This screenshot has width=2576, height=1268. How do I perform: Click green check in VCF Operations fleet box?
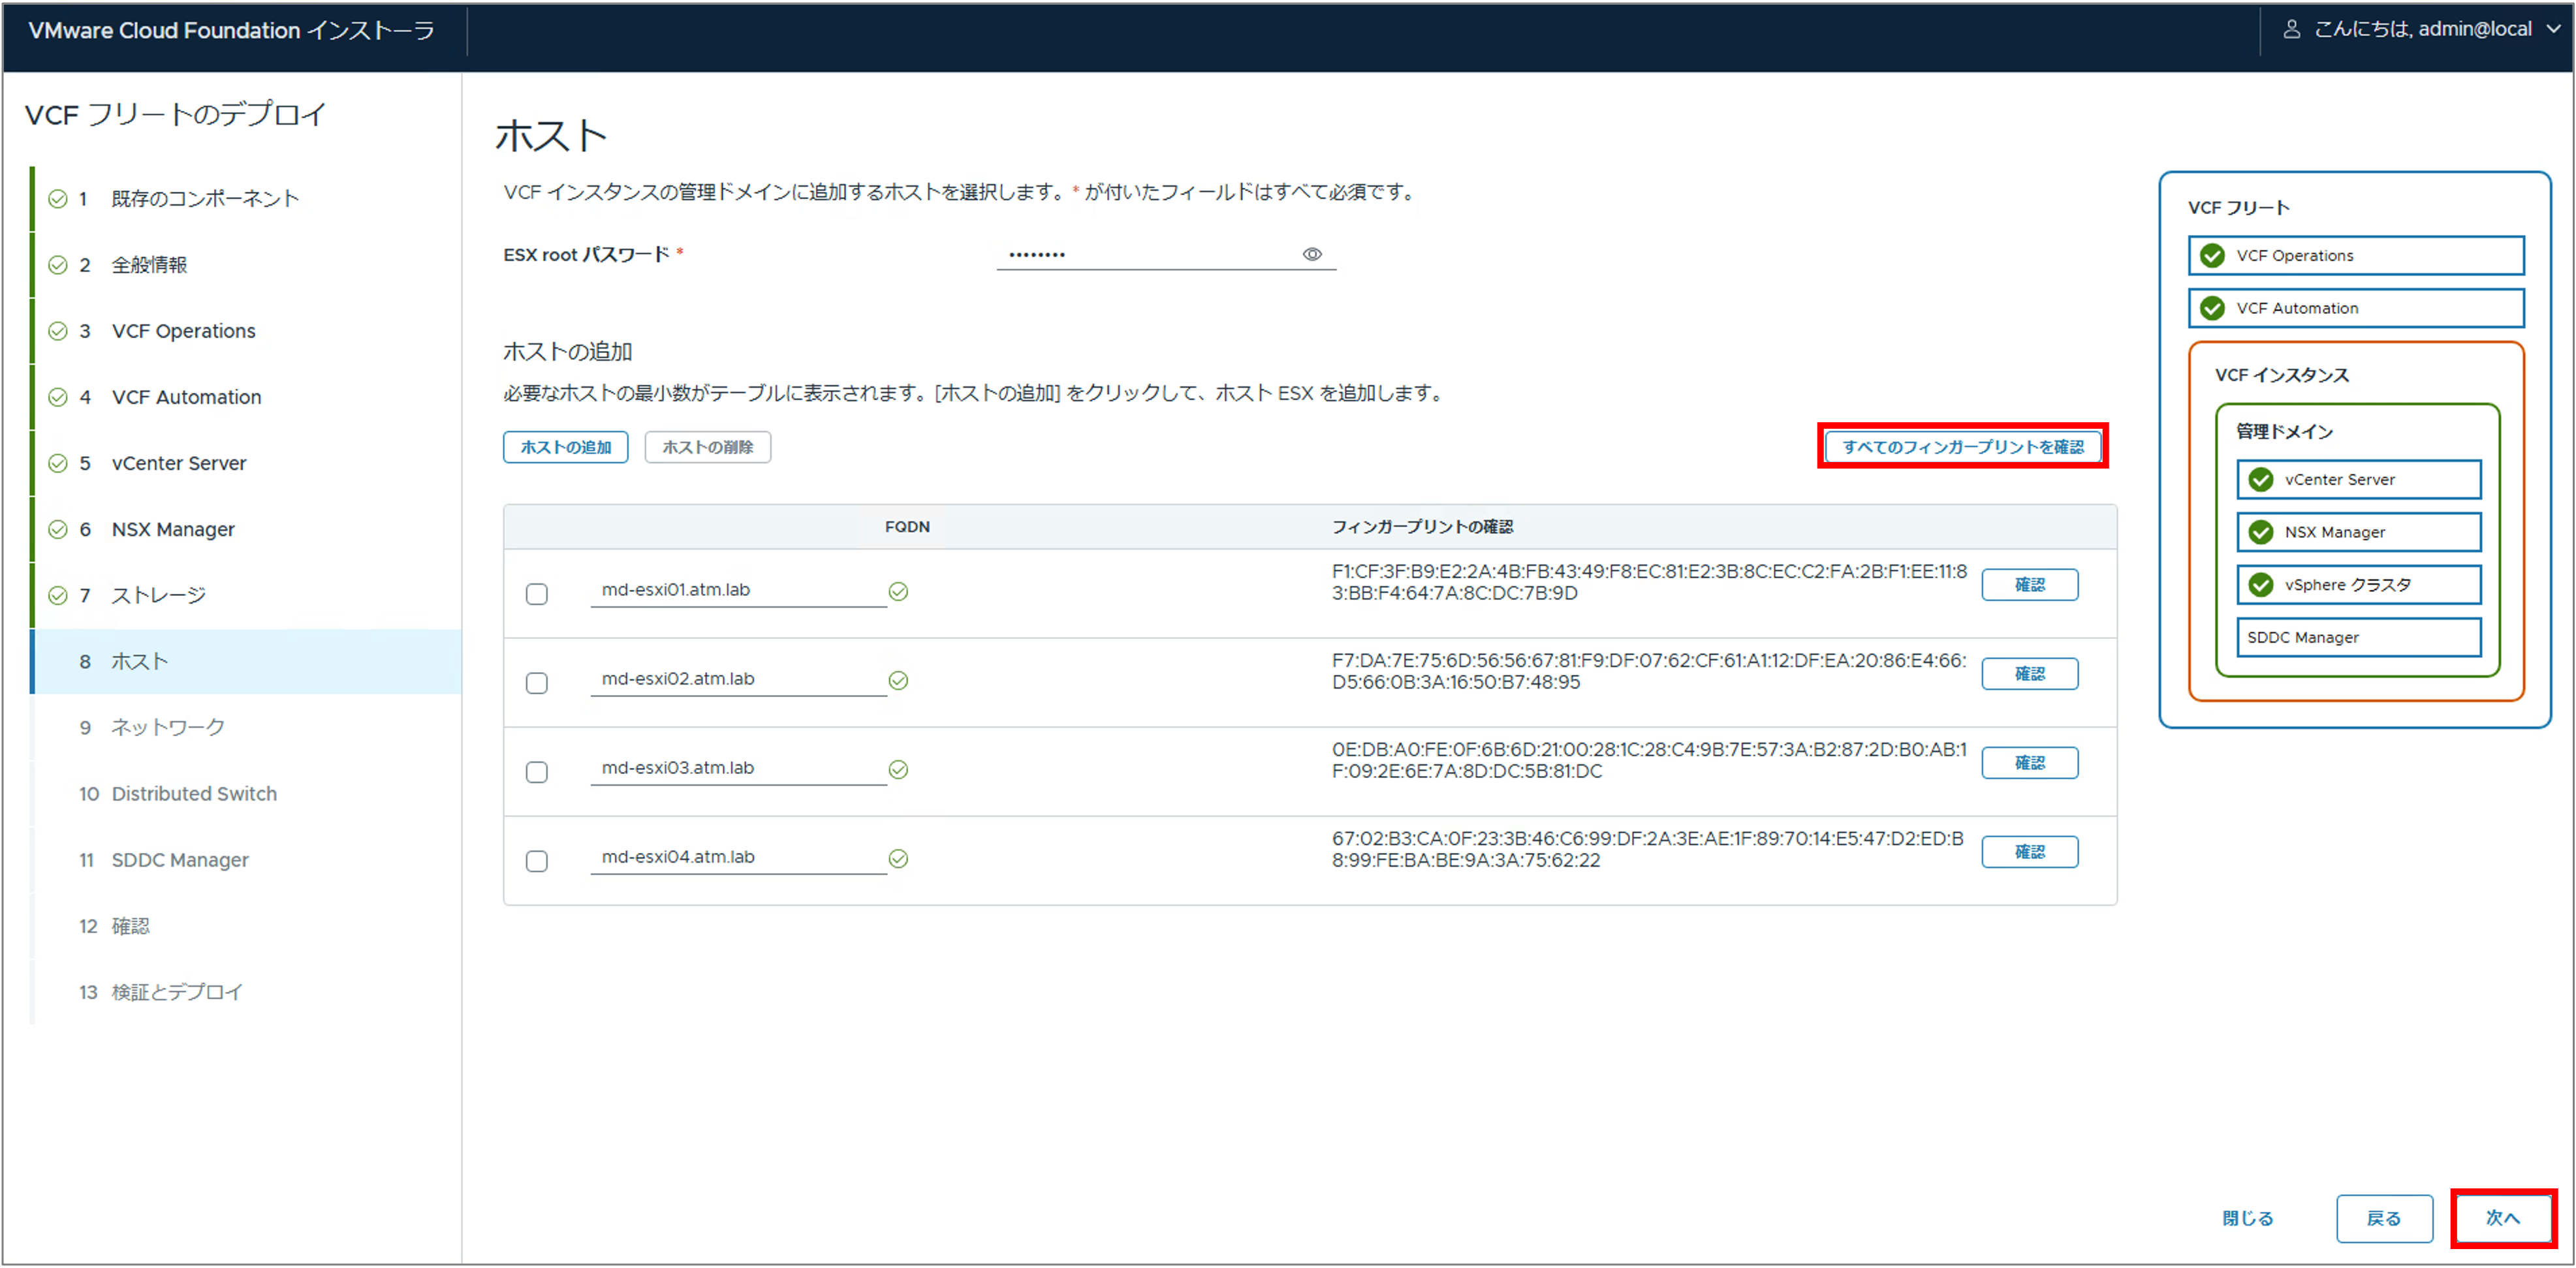[x=2212, y=255]
